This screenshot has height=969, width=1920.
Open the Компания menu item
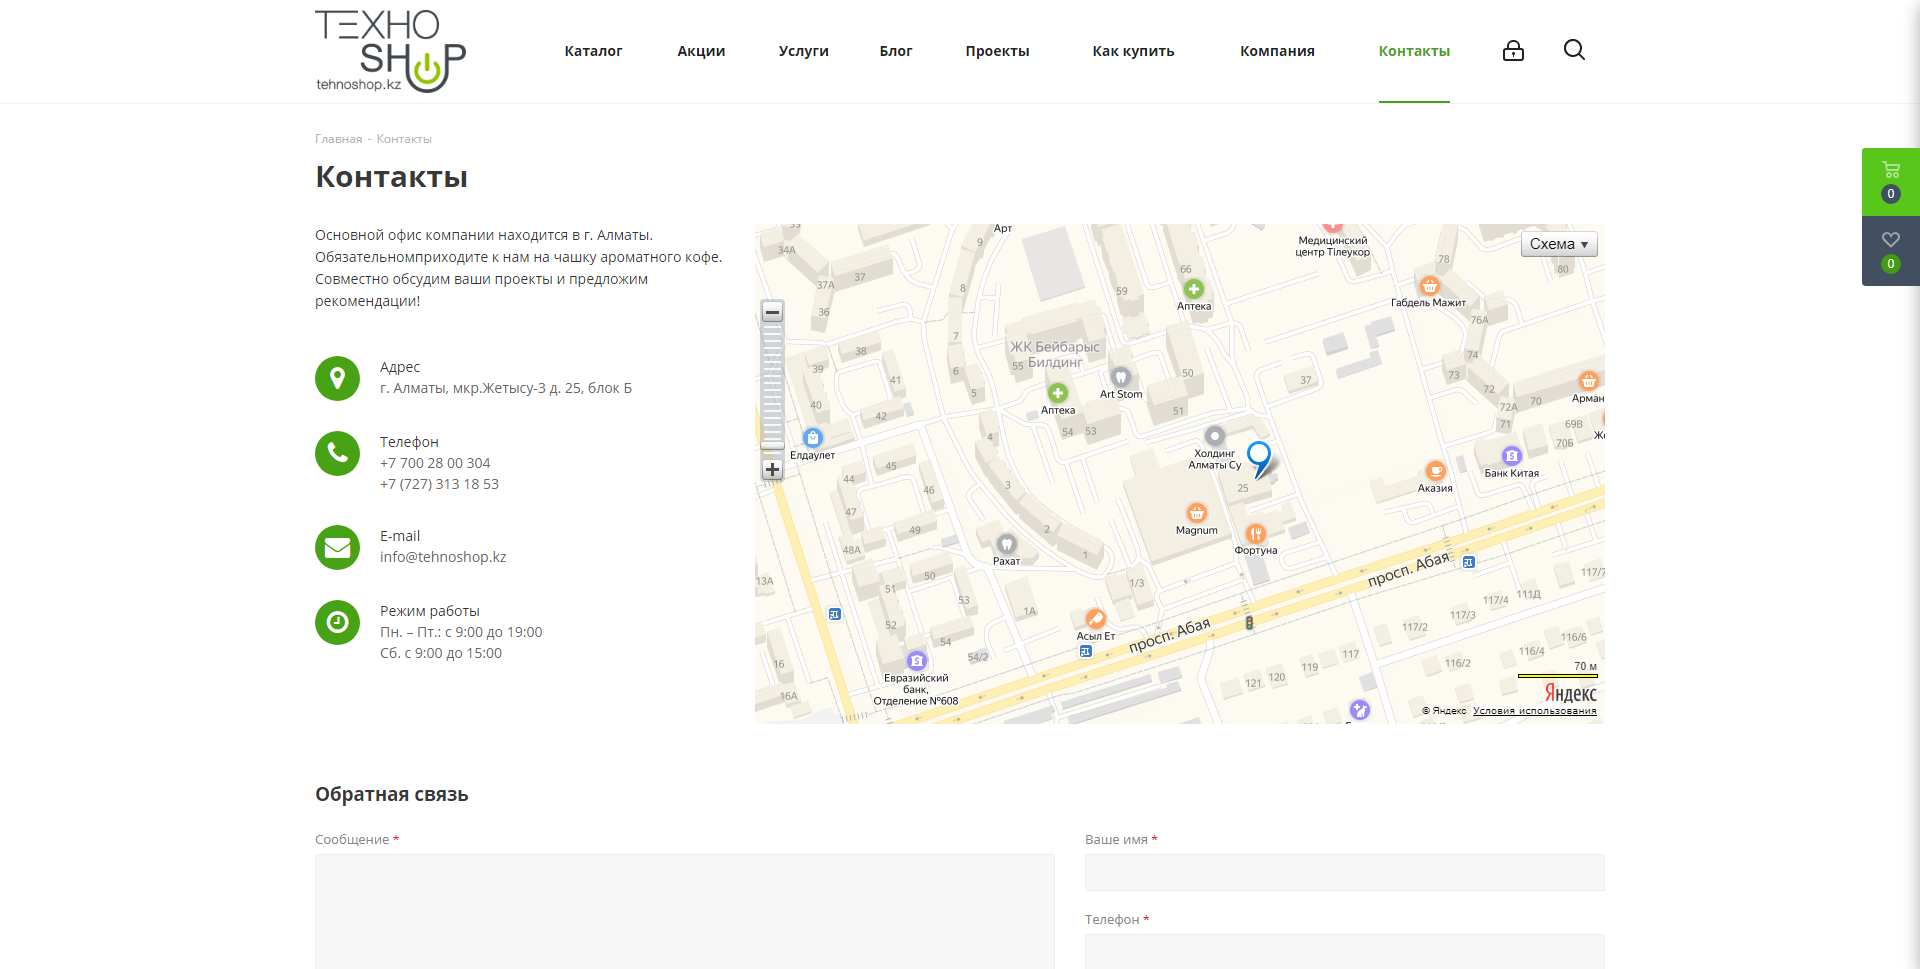pyautogui.click(x=1277, y=51)
